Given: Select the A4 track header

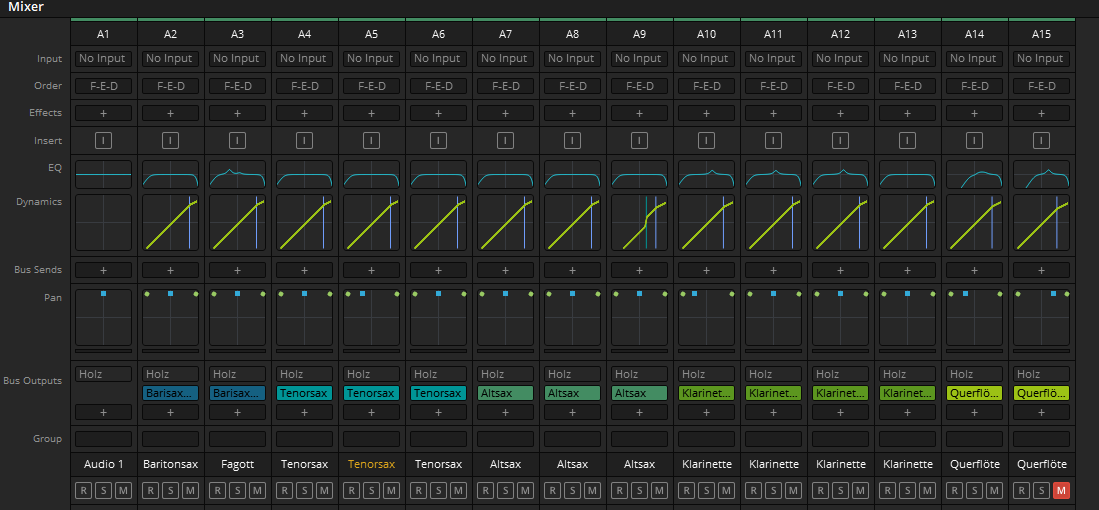Looking at the screenshot, I should [304, 34].
